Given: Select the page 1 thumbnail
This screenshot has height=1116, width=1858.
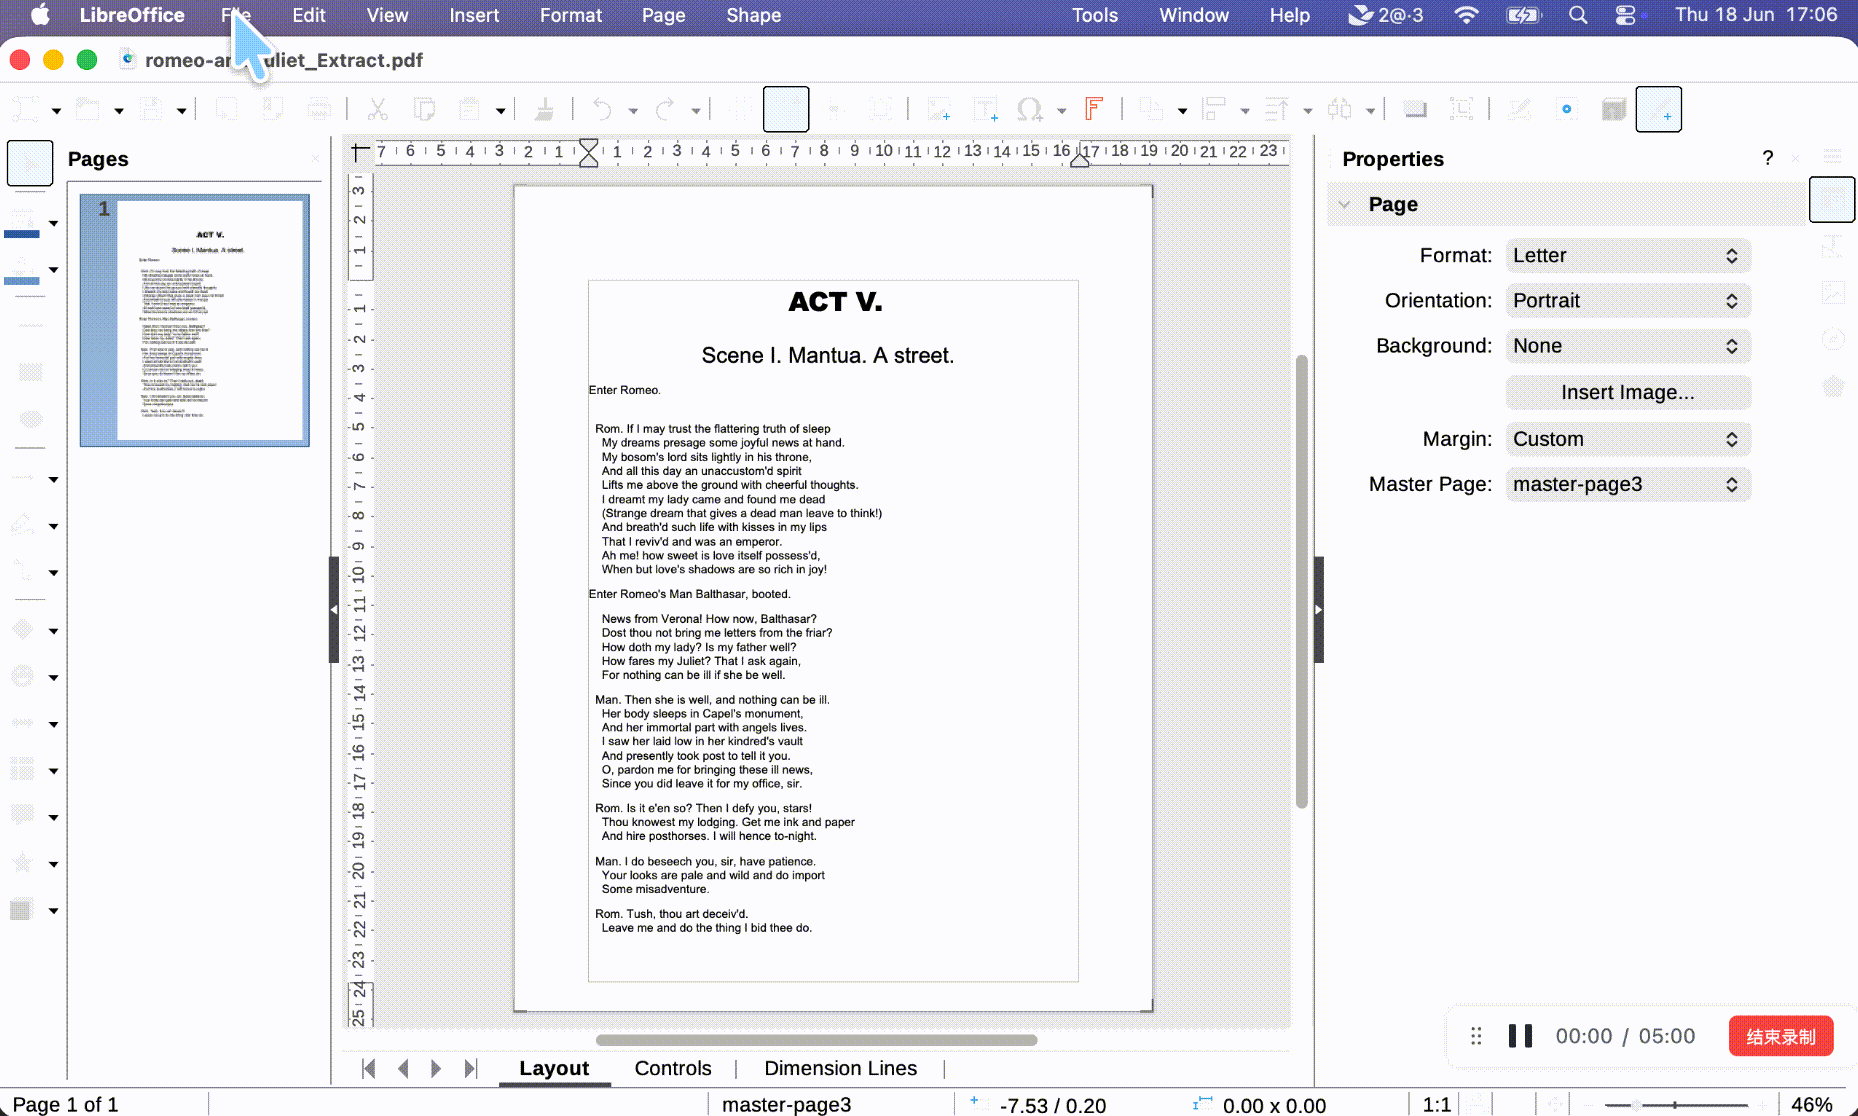Looking at the screenshot, I should tap(195, 320).
